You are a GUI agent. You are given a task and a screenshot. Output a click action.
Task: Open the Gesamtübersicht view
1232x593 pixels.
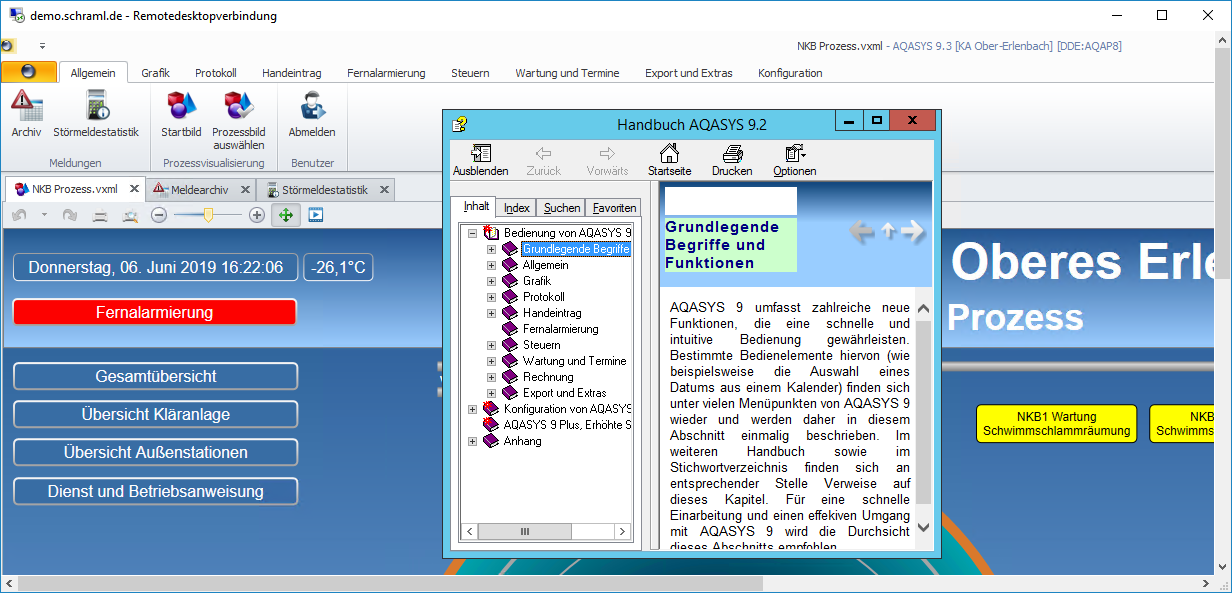pos(155,376)
